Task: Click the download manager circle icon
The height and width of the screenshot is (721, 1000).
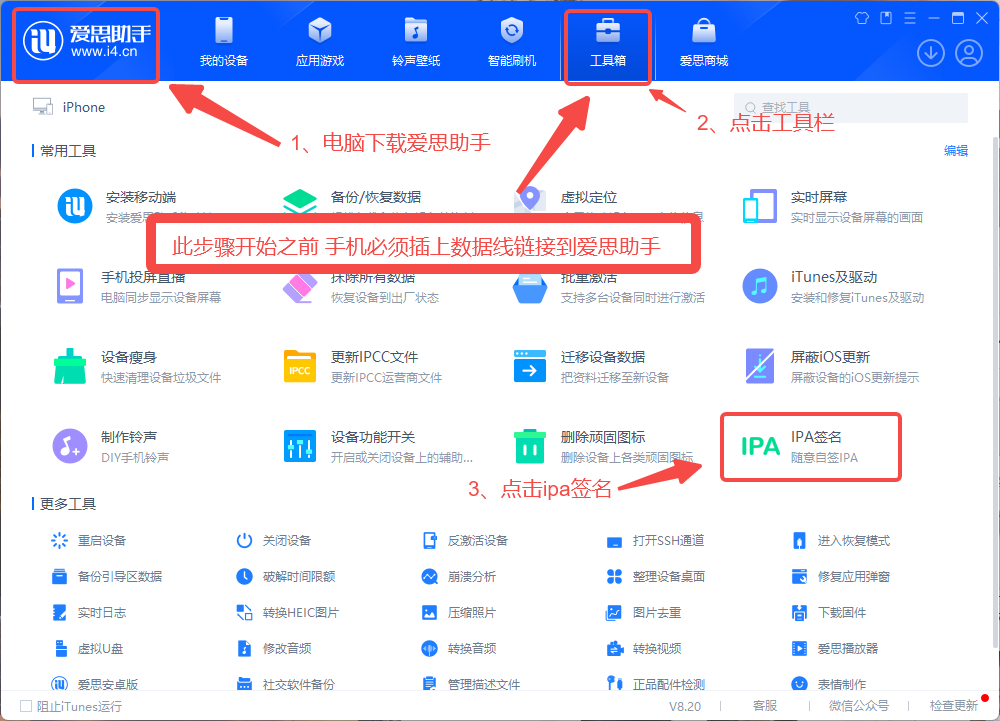Action: point(931,53)
